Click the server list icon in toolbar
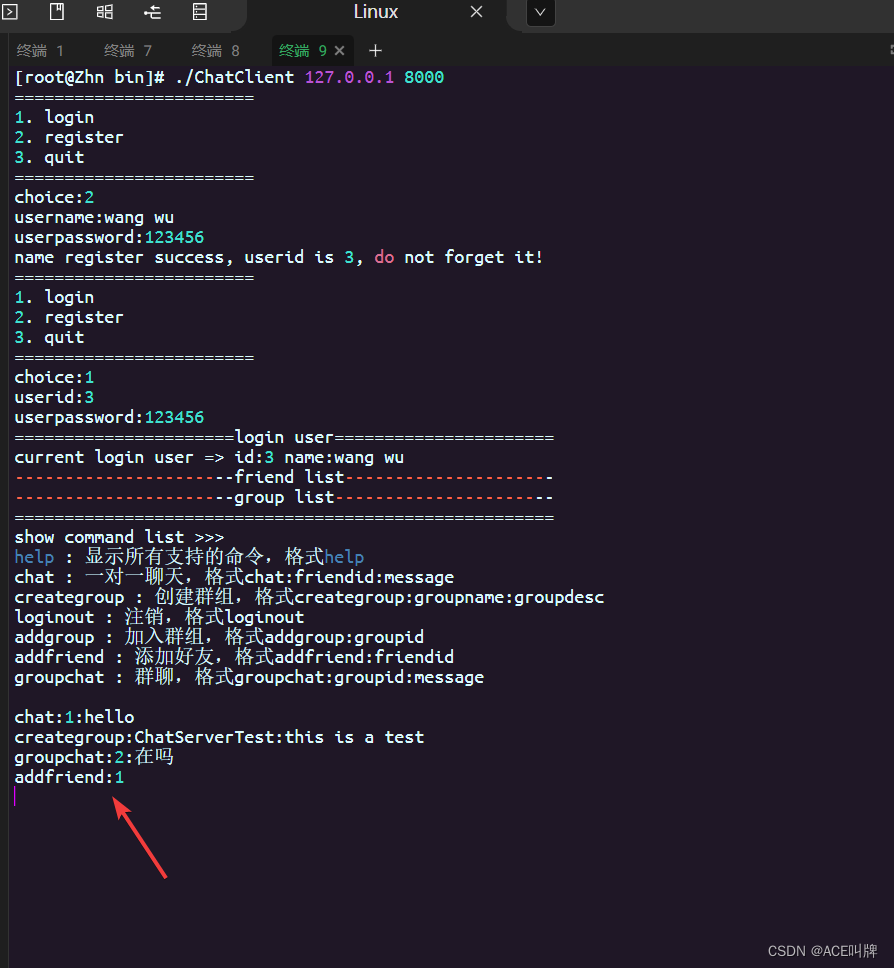Image resolution: width=894 pixels, height=968 pixels. click(x=200, y=12)
